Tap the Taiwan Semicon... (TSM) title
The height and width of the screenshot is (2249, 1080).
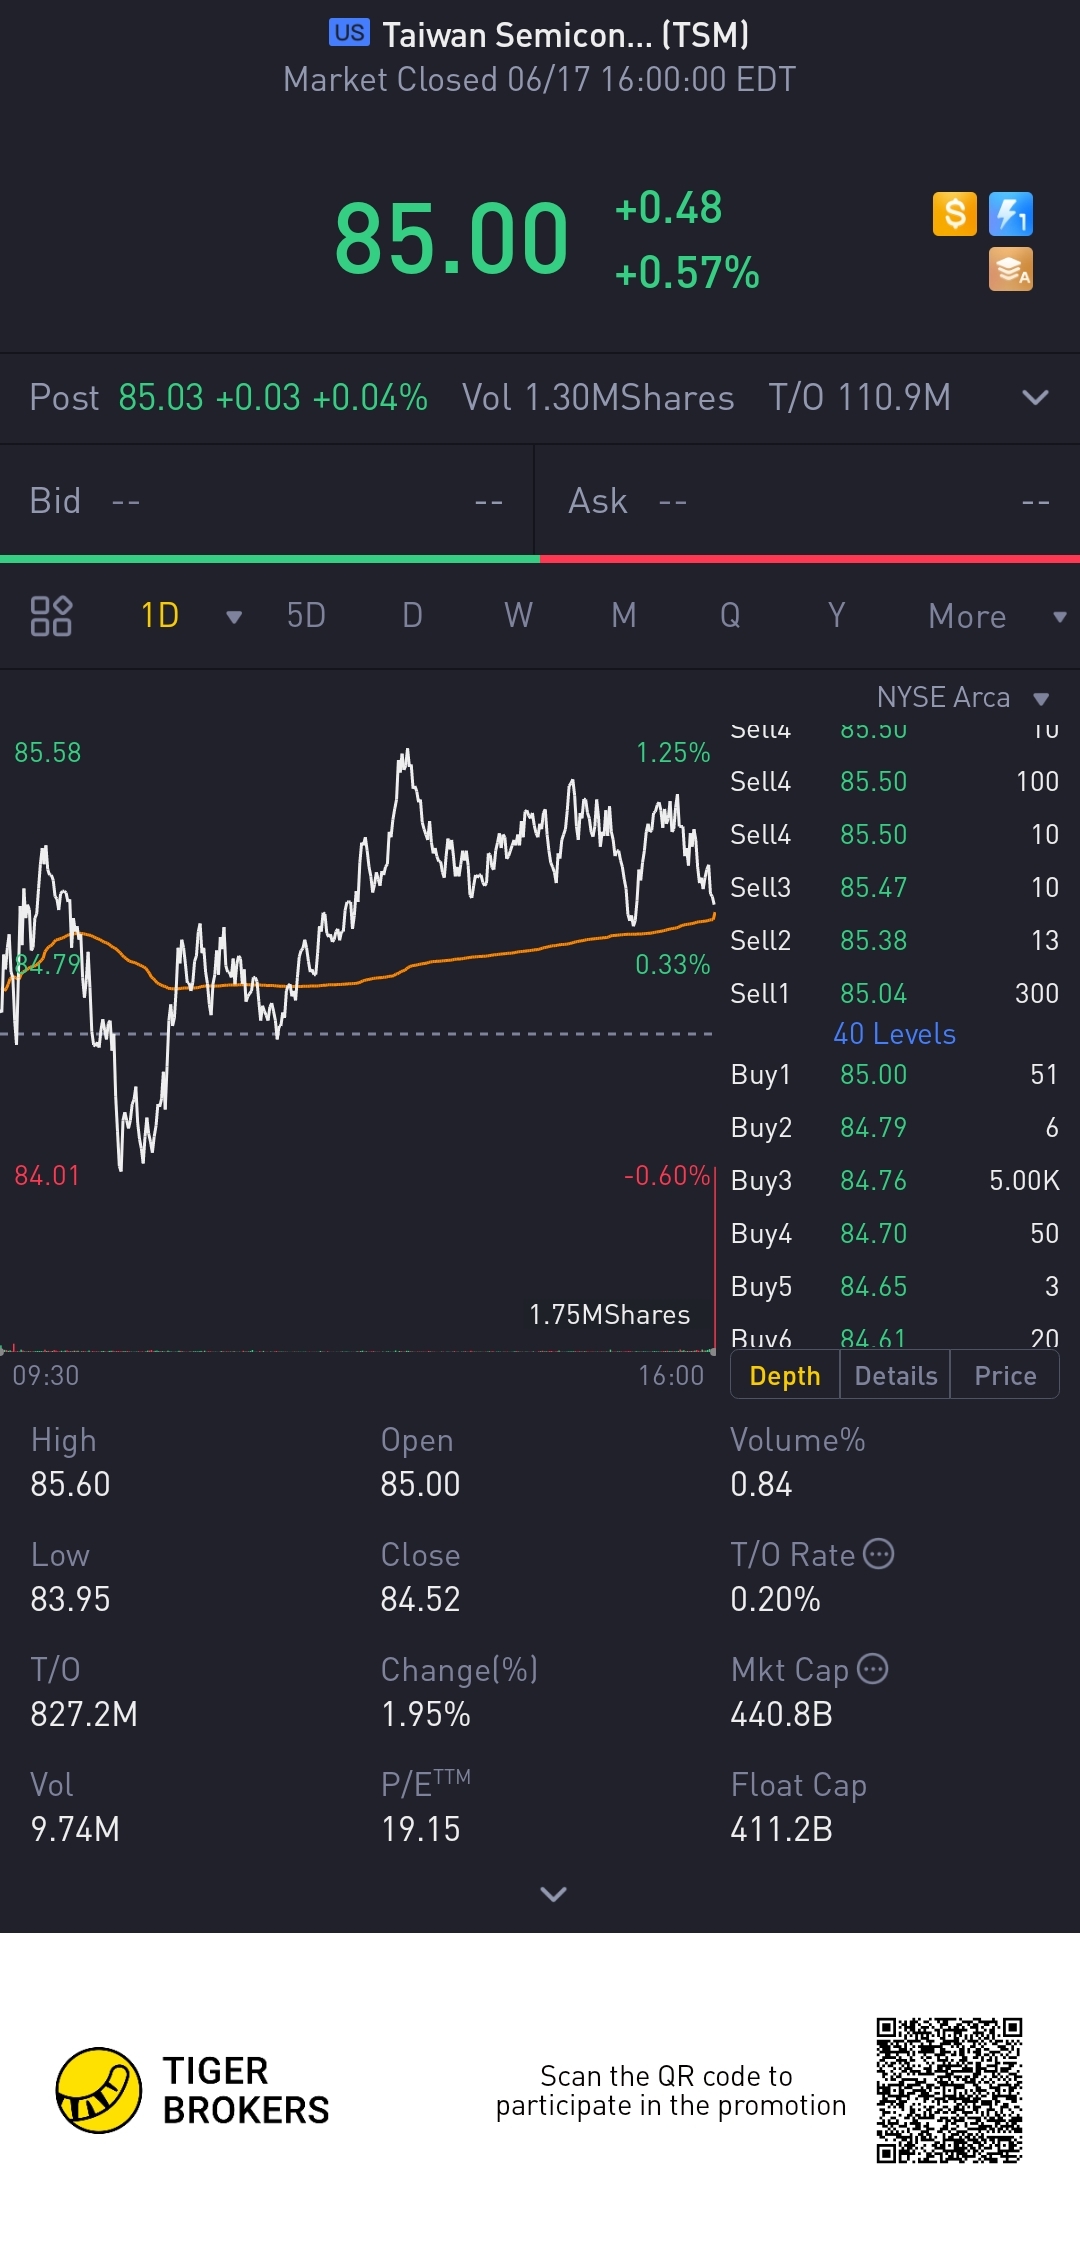[565, 35]
